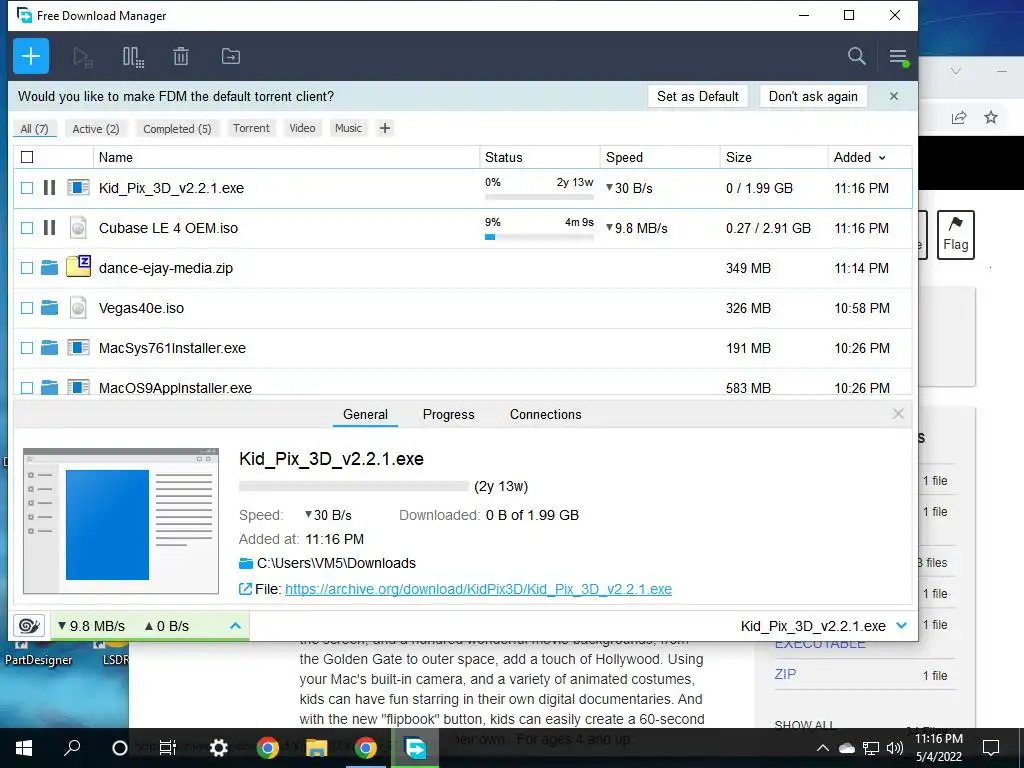Add a new download with the plus button
Image resolution: width=1024 pixels, height=768 pixels.
click(x=31, y=56)
